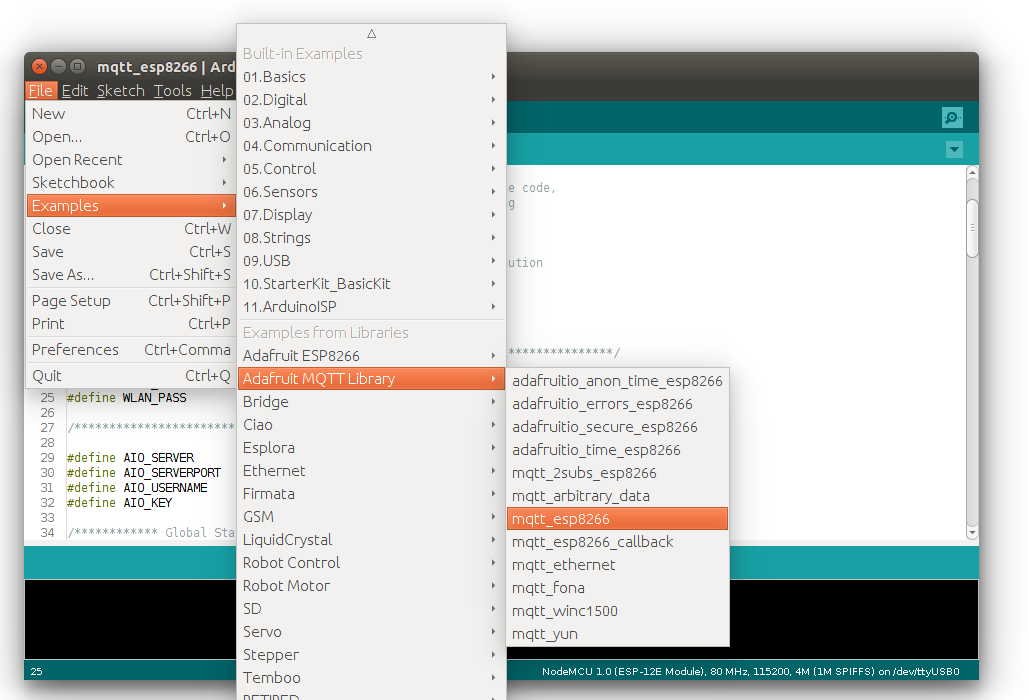
Task: Open the Esplora library examples
Action: [371, 448]
